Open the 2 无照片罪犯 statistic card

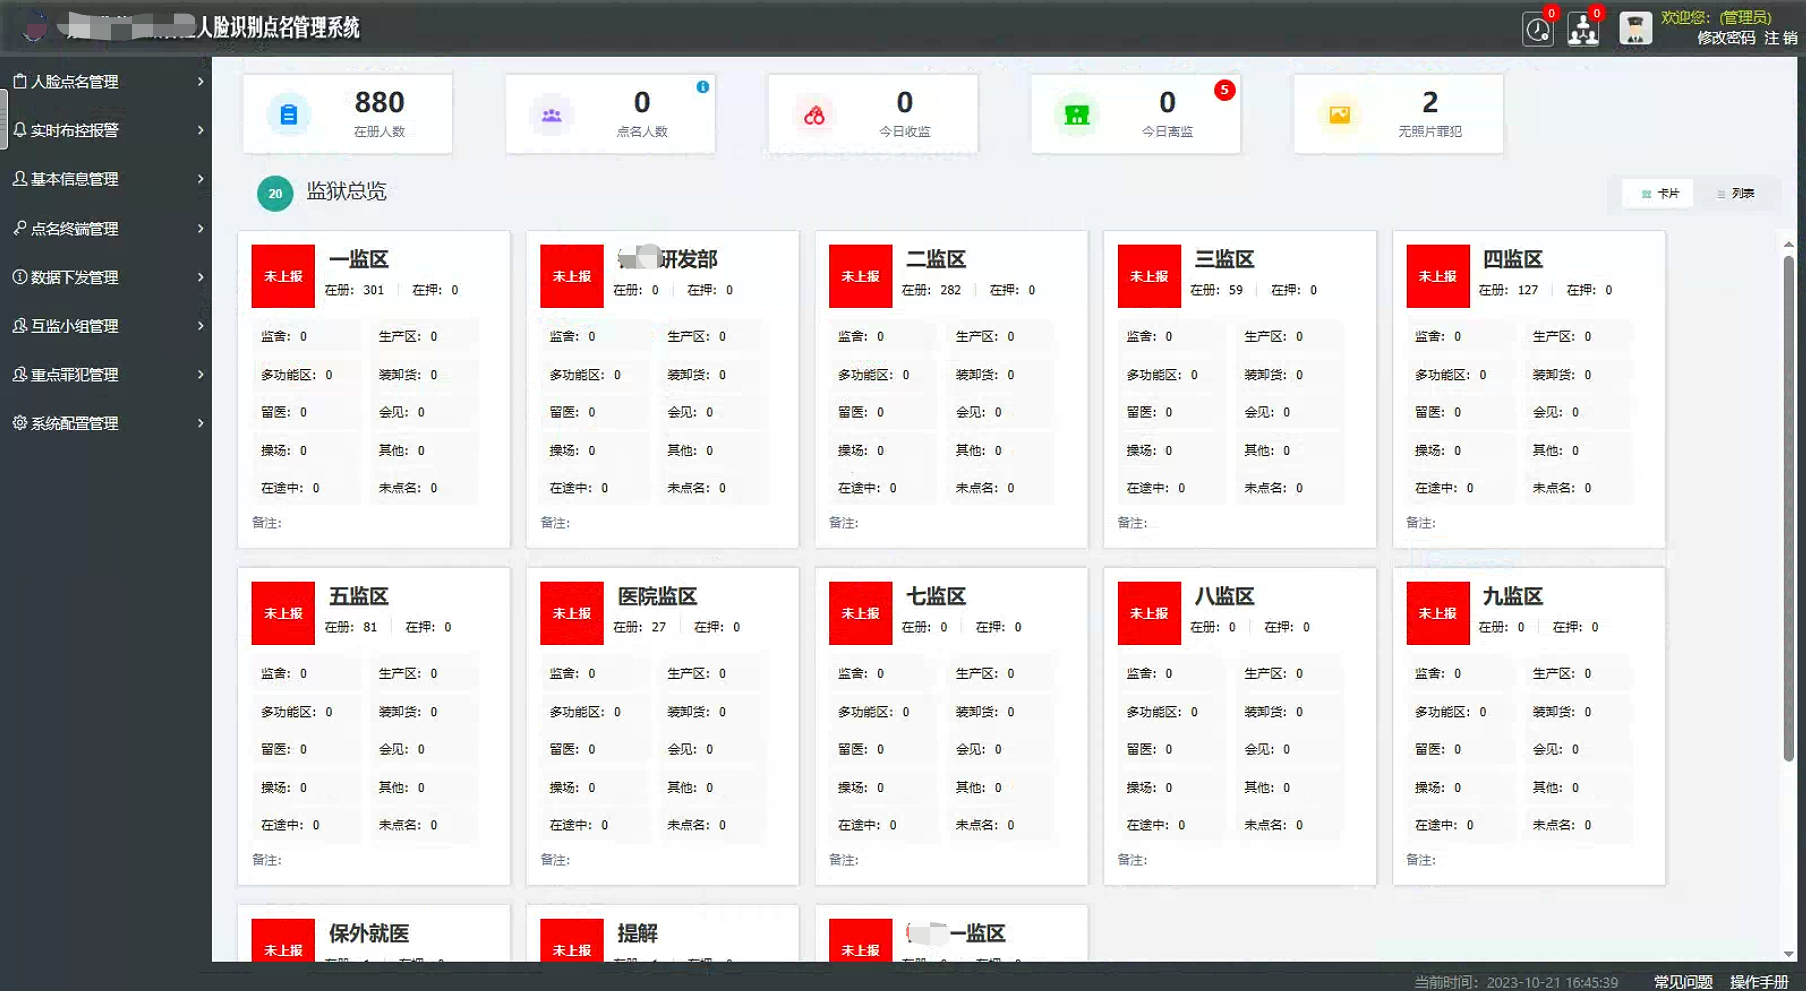[1398, 114]
